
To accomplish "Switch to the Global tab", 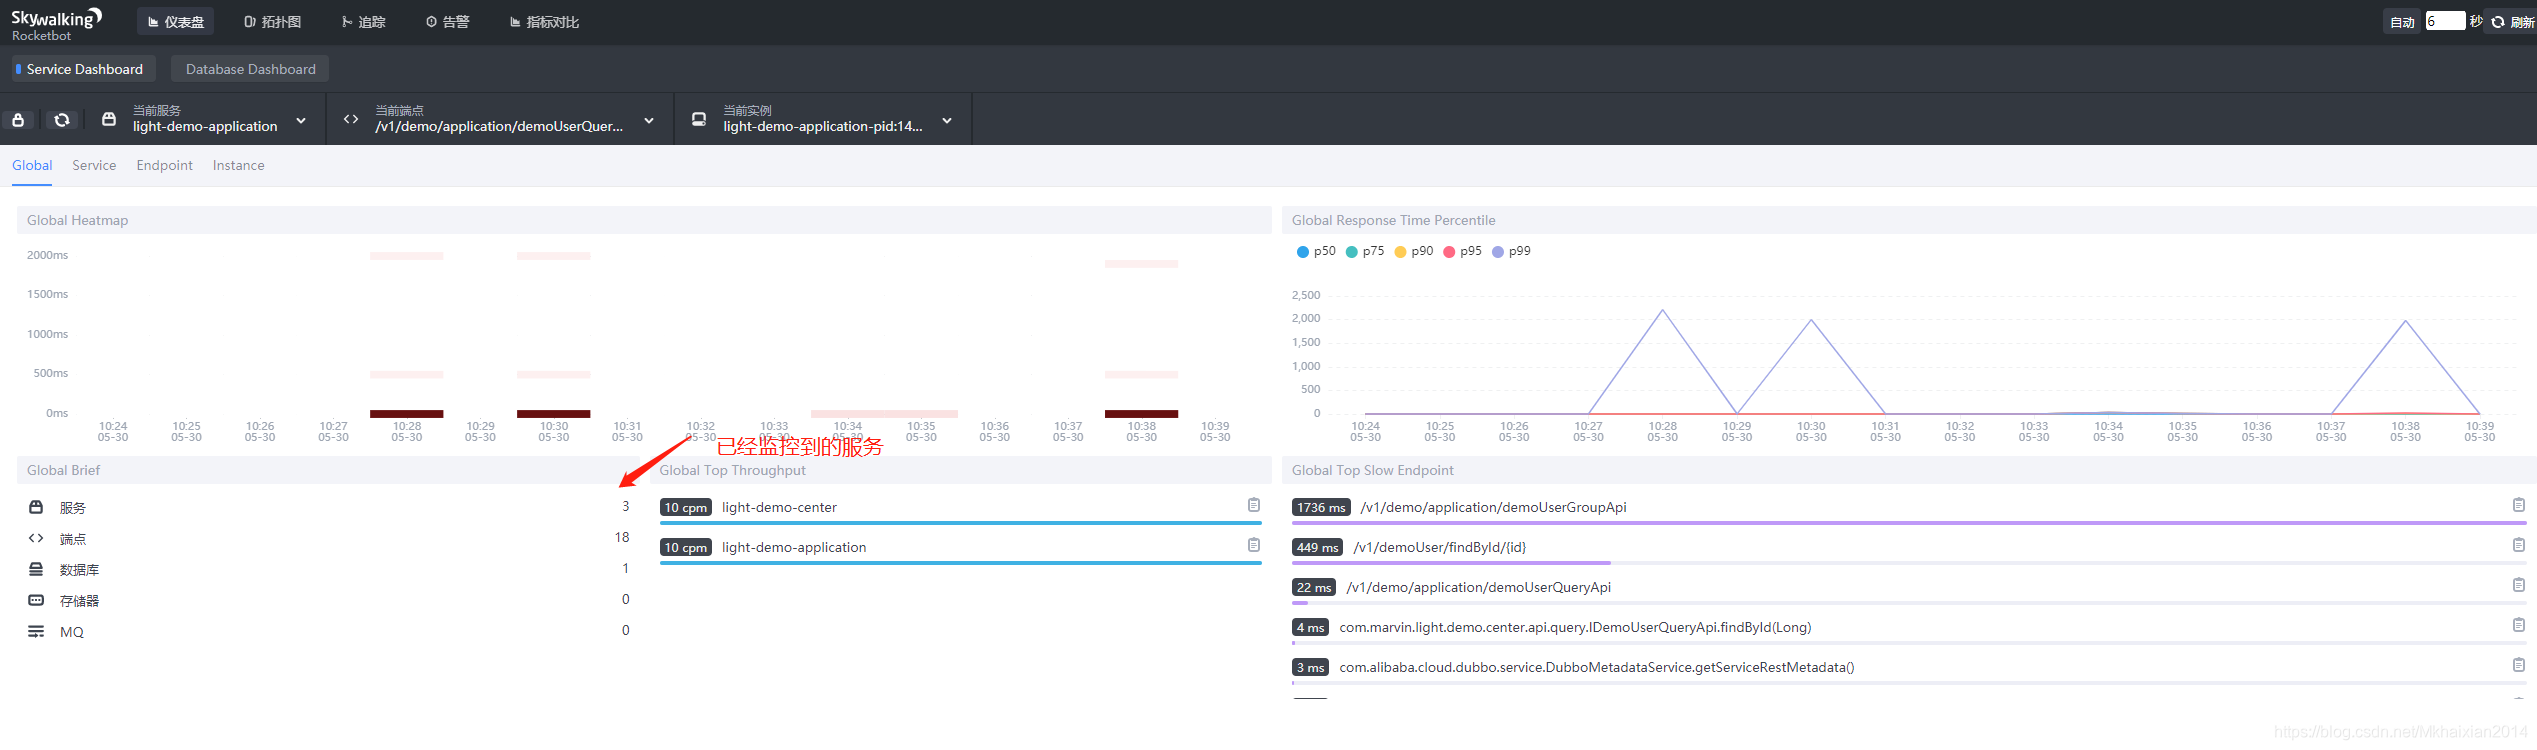I will tap(32, 165).
